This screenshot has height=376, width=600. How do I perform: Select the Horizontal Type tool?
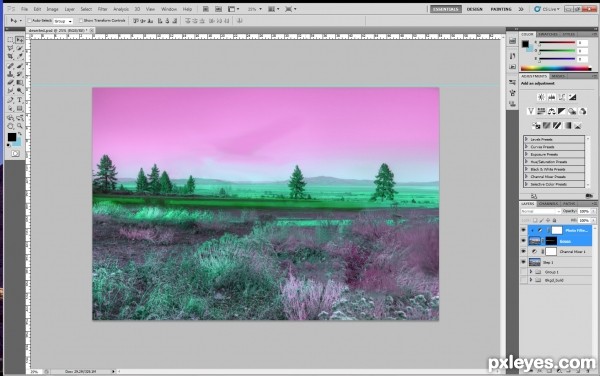[20, 100]
